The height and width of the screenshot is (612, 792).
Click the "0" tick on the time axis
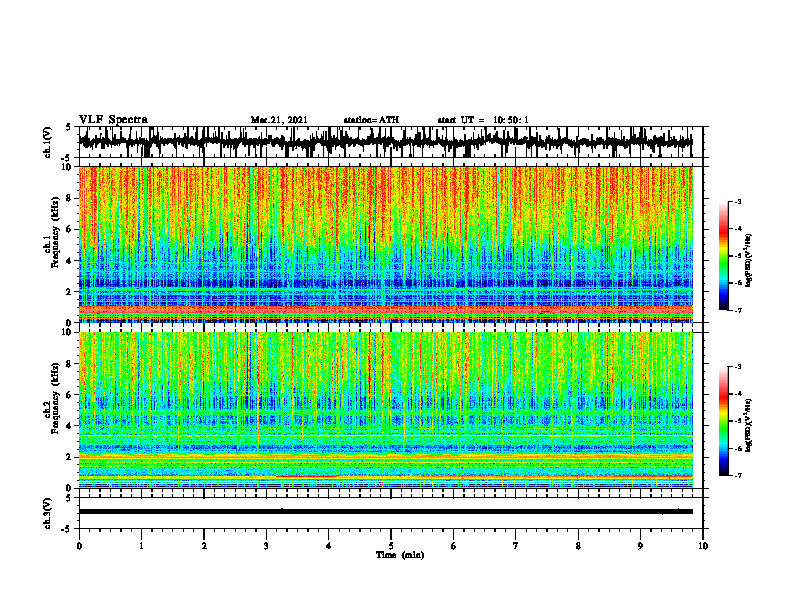(79, 546)
